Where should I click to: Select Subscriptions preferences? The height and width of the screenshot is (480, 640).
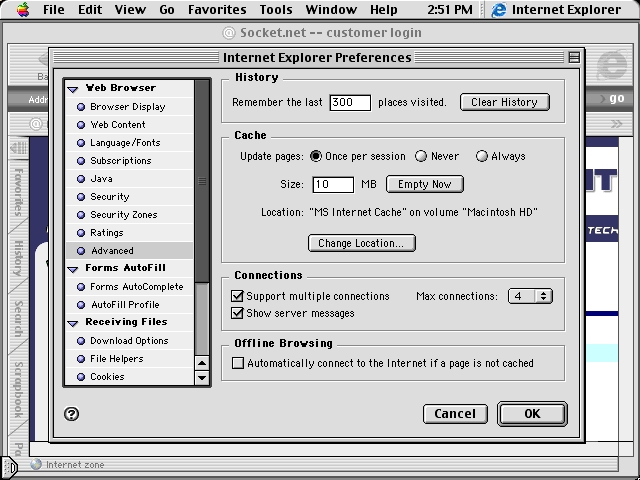point(129,161)
